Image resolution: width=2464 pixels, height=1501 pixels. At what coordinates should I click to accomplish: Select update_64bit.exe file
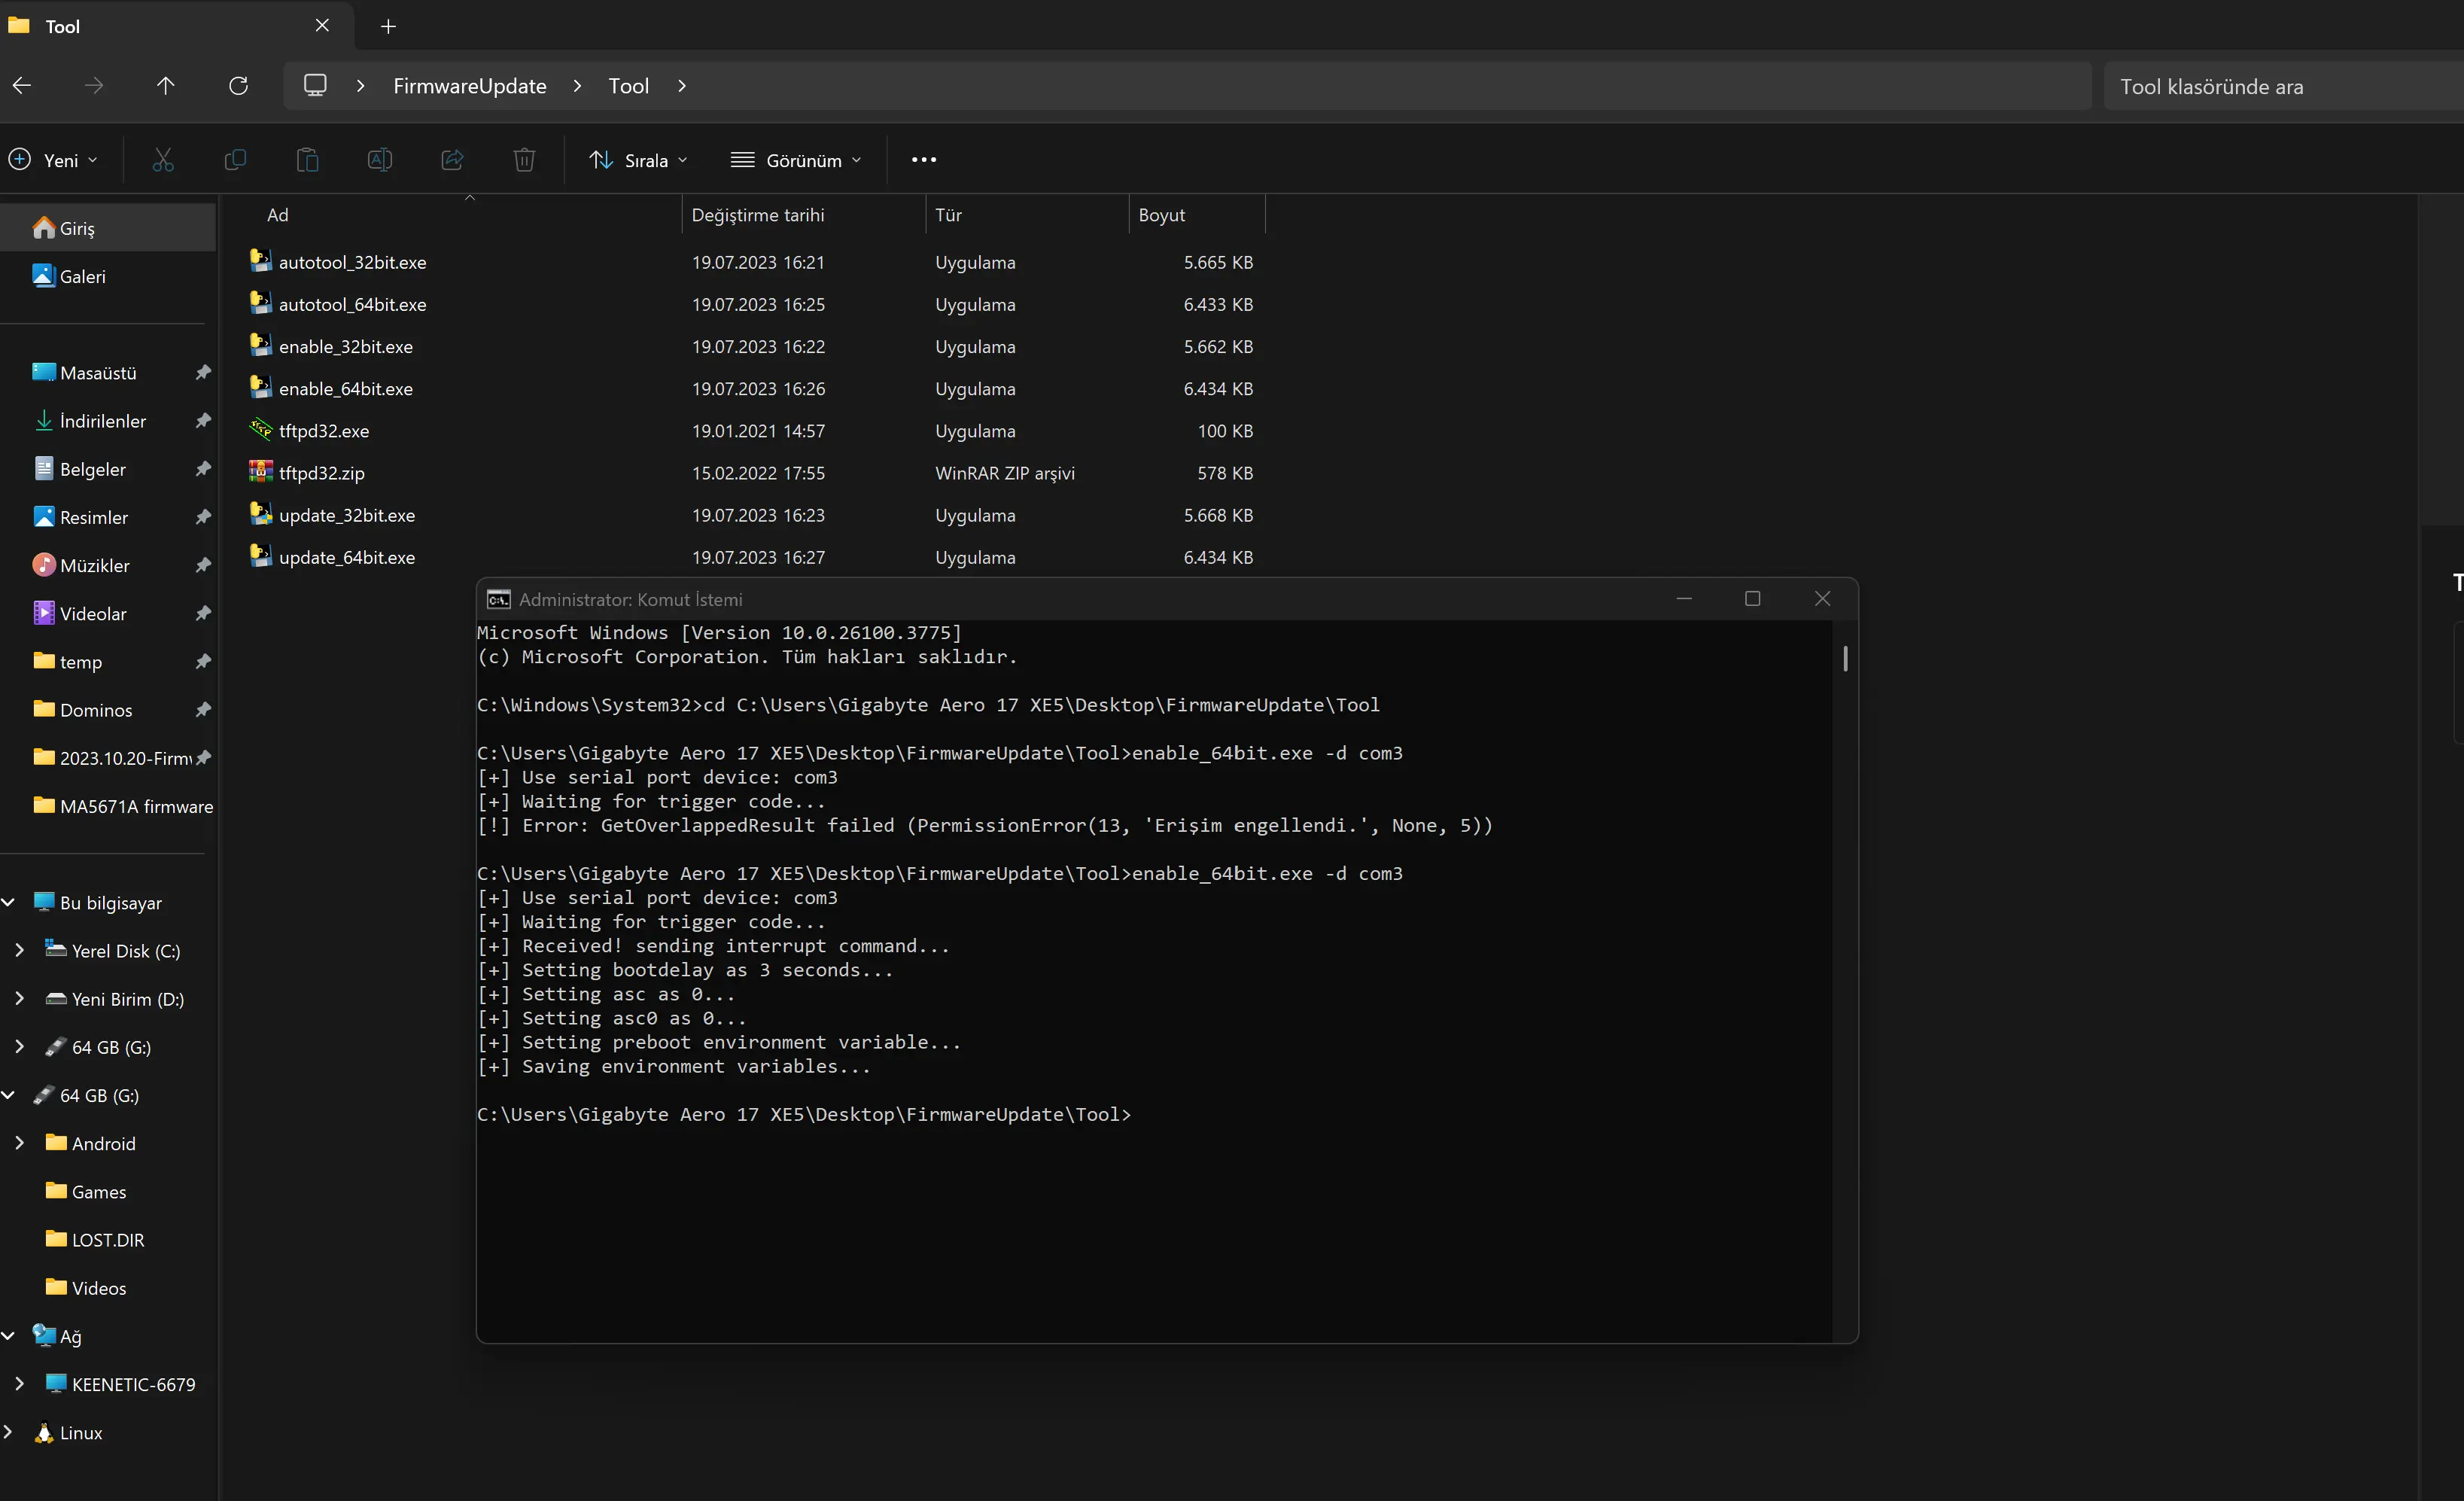[346, 557]
